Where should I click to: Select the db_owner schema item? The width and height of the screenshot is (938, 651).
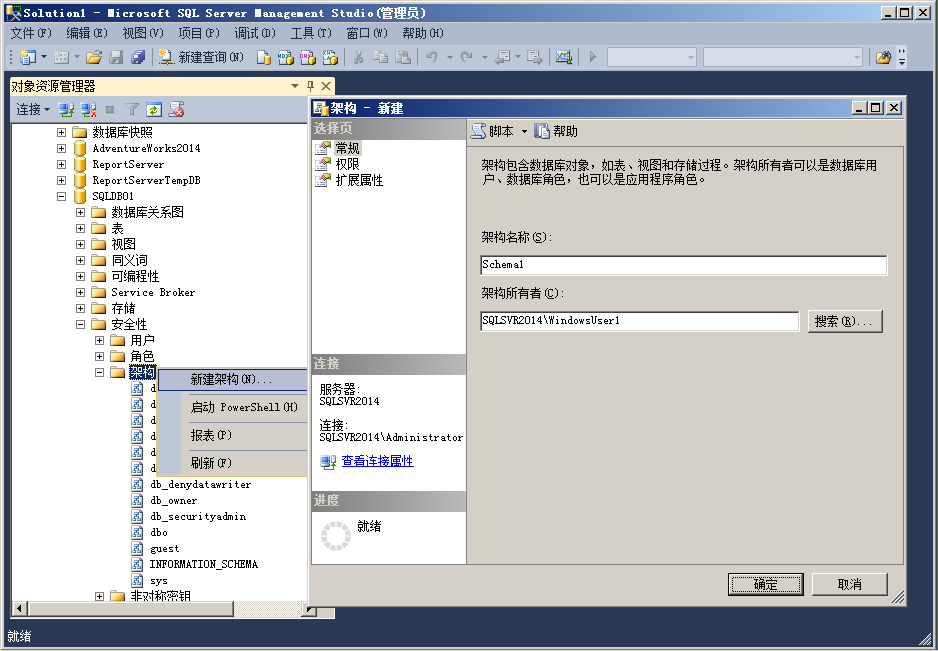click(173, 500)
